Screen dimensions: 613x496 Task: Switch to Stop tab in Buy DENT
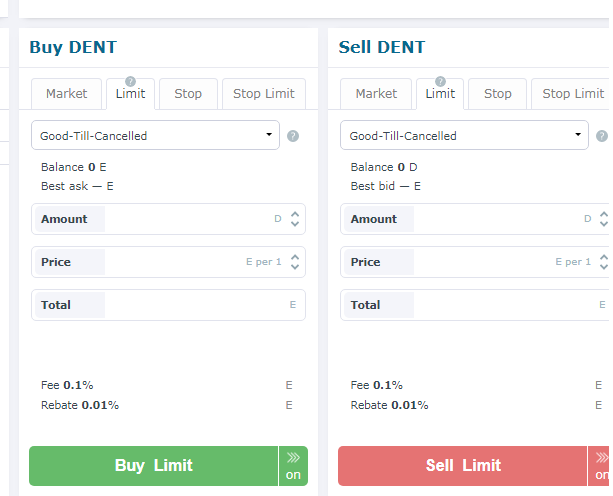(188, 94)
